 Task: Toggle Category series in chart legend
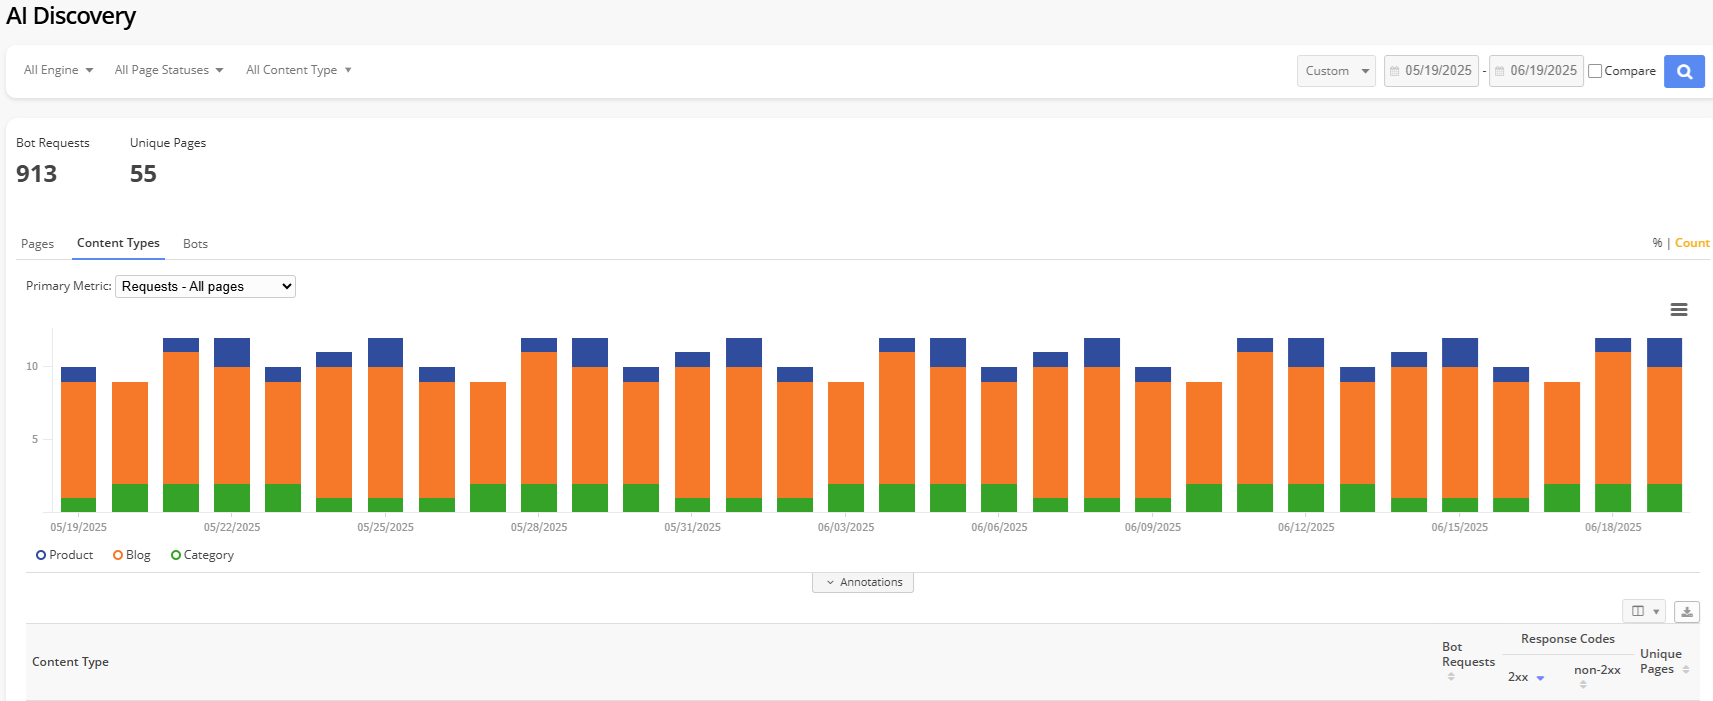point(202,555)
